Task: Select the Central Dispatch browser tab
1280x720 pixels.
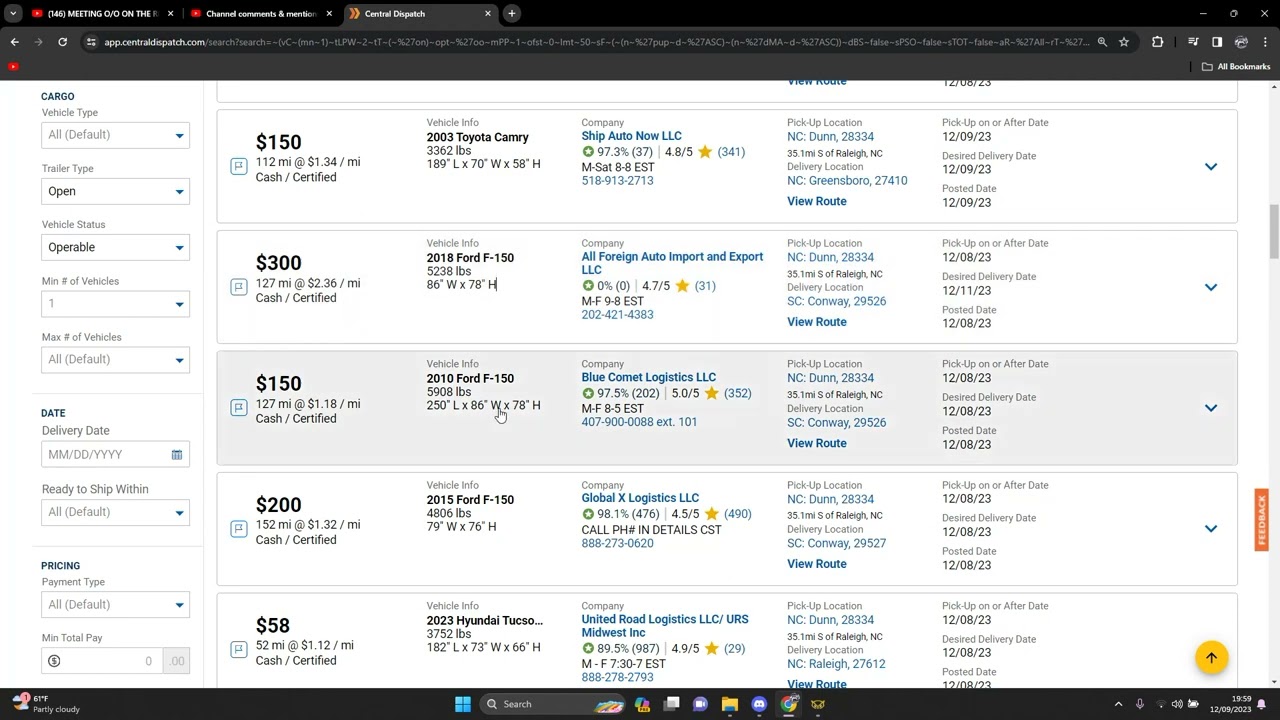Action: coord(420,14)
